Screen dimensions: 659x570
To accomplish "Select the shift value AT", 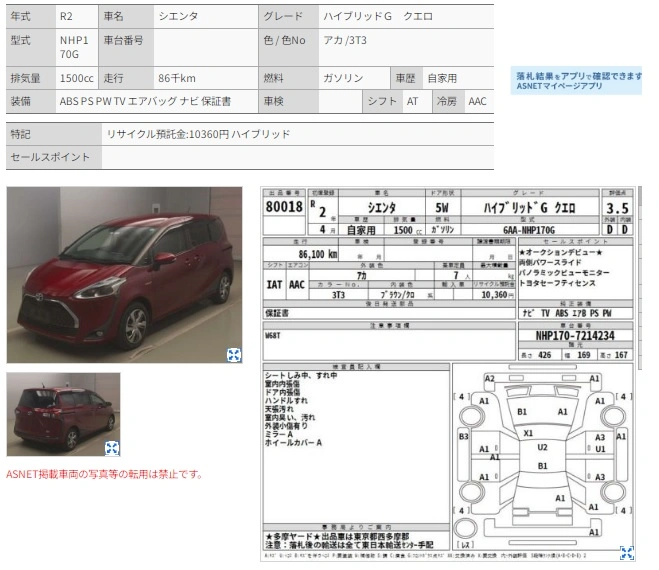I will tap(412, 101).
